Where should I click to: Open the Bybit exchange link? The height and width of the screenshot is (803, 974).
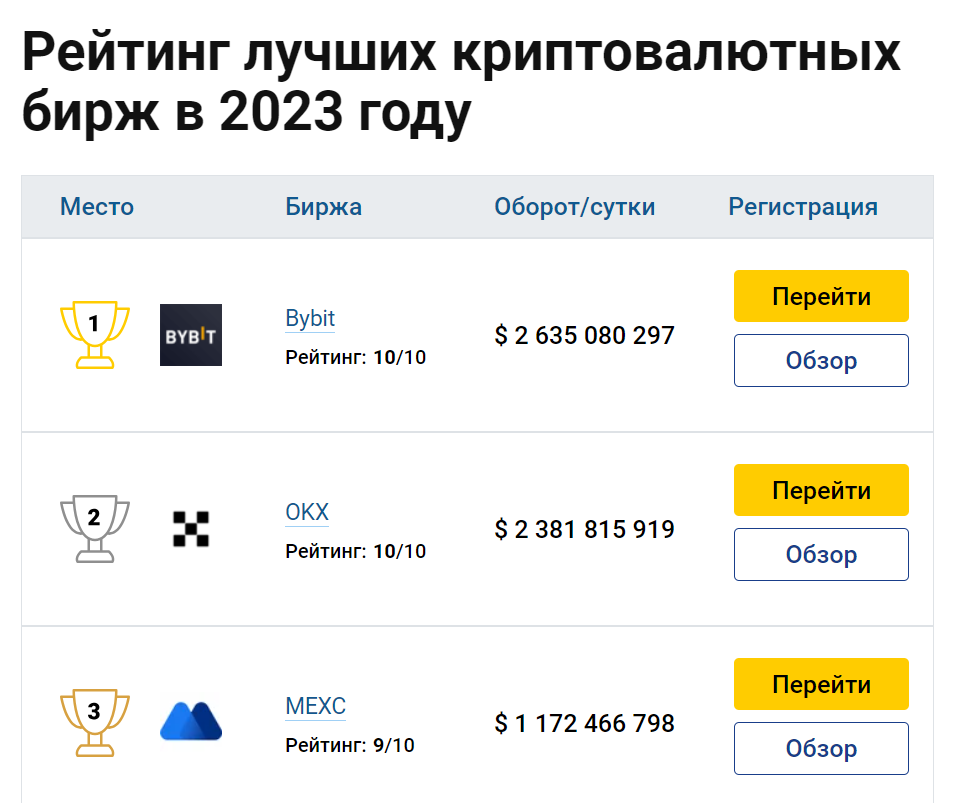[310, 319]
